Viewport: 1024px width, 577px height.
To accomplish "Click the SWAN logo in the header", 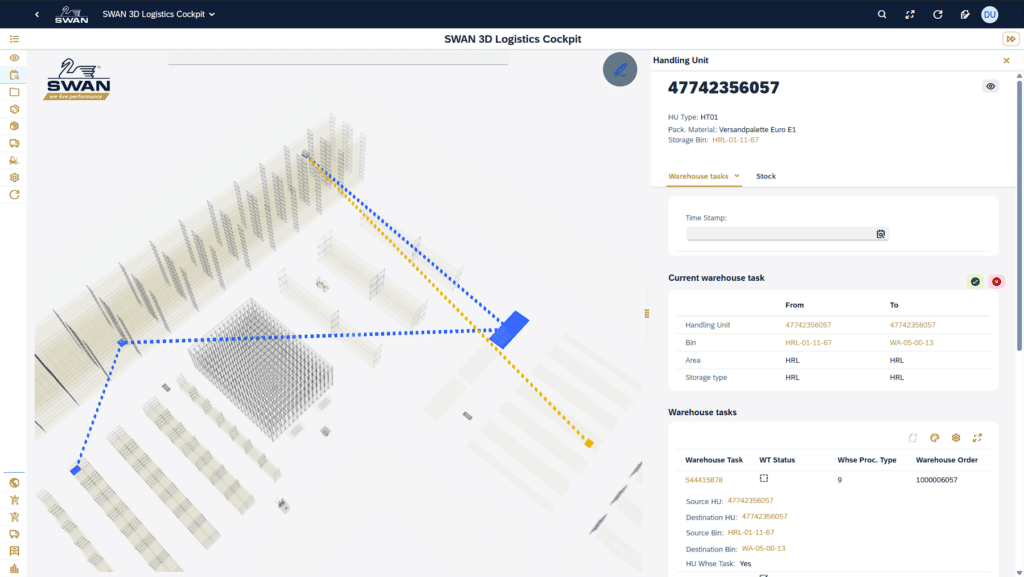I will 71,14.
